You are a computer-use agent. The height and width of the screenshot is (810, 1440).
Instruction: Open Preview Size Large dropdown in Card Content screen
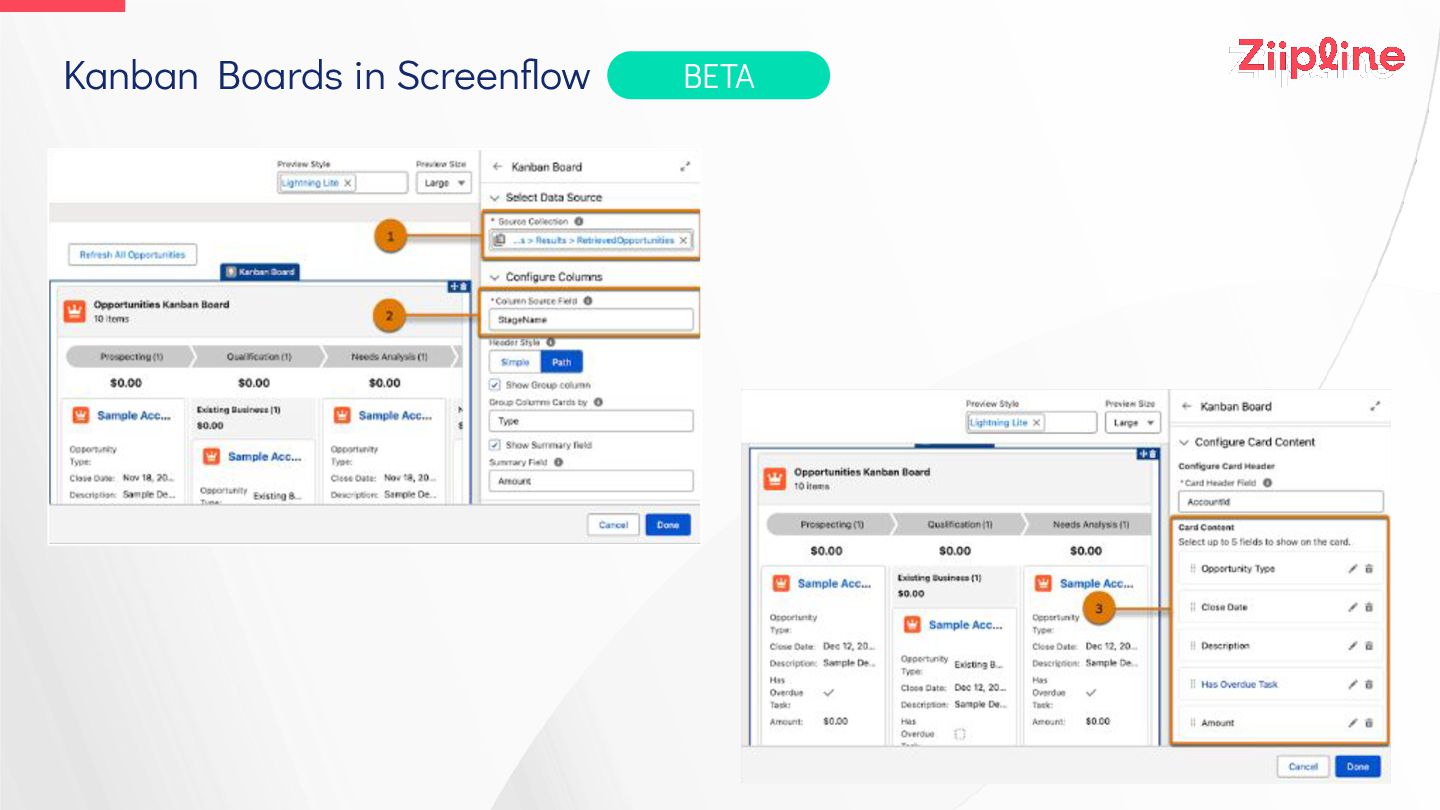tap(1132, 422)
